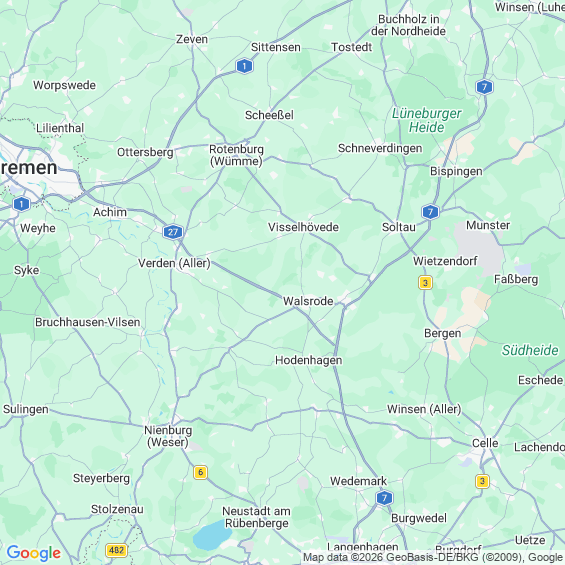Click the A7 shield near Wedemark
Screen dimensions: 565x565
pos(384,498)
